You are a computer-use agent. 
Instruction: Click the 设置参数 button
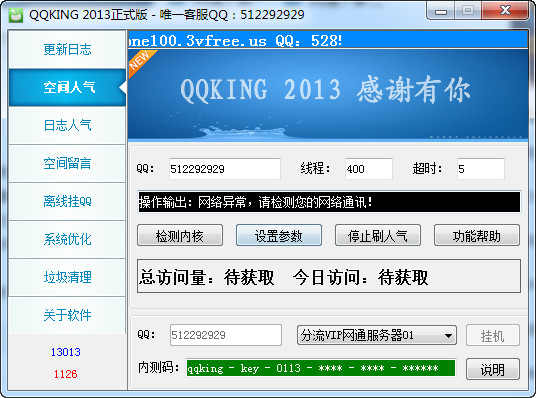point(279,235)
